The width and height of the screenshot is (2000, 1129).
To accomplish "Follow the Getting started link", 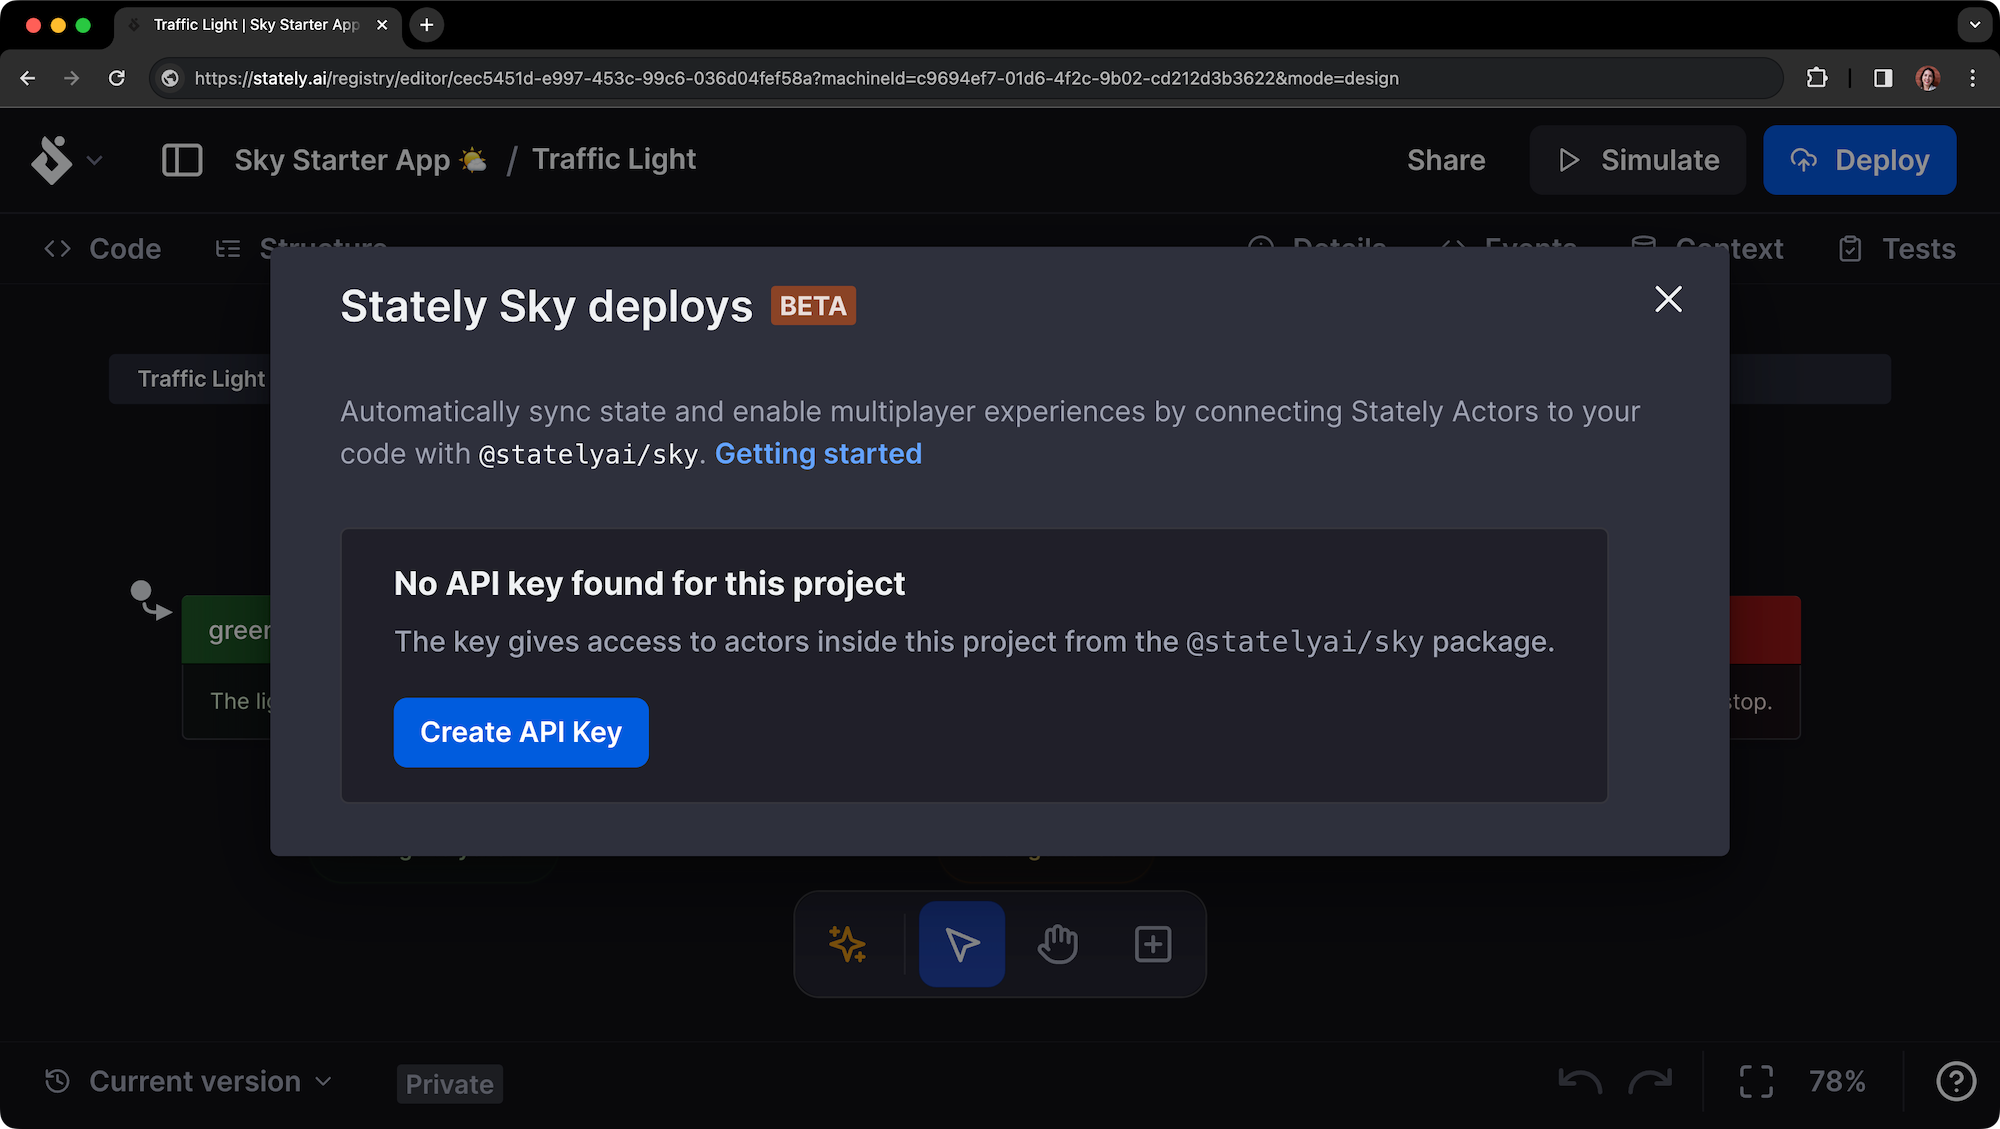I will pos(818,453).
